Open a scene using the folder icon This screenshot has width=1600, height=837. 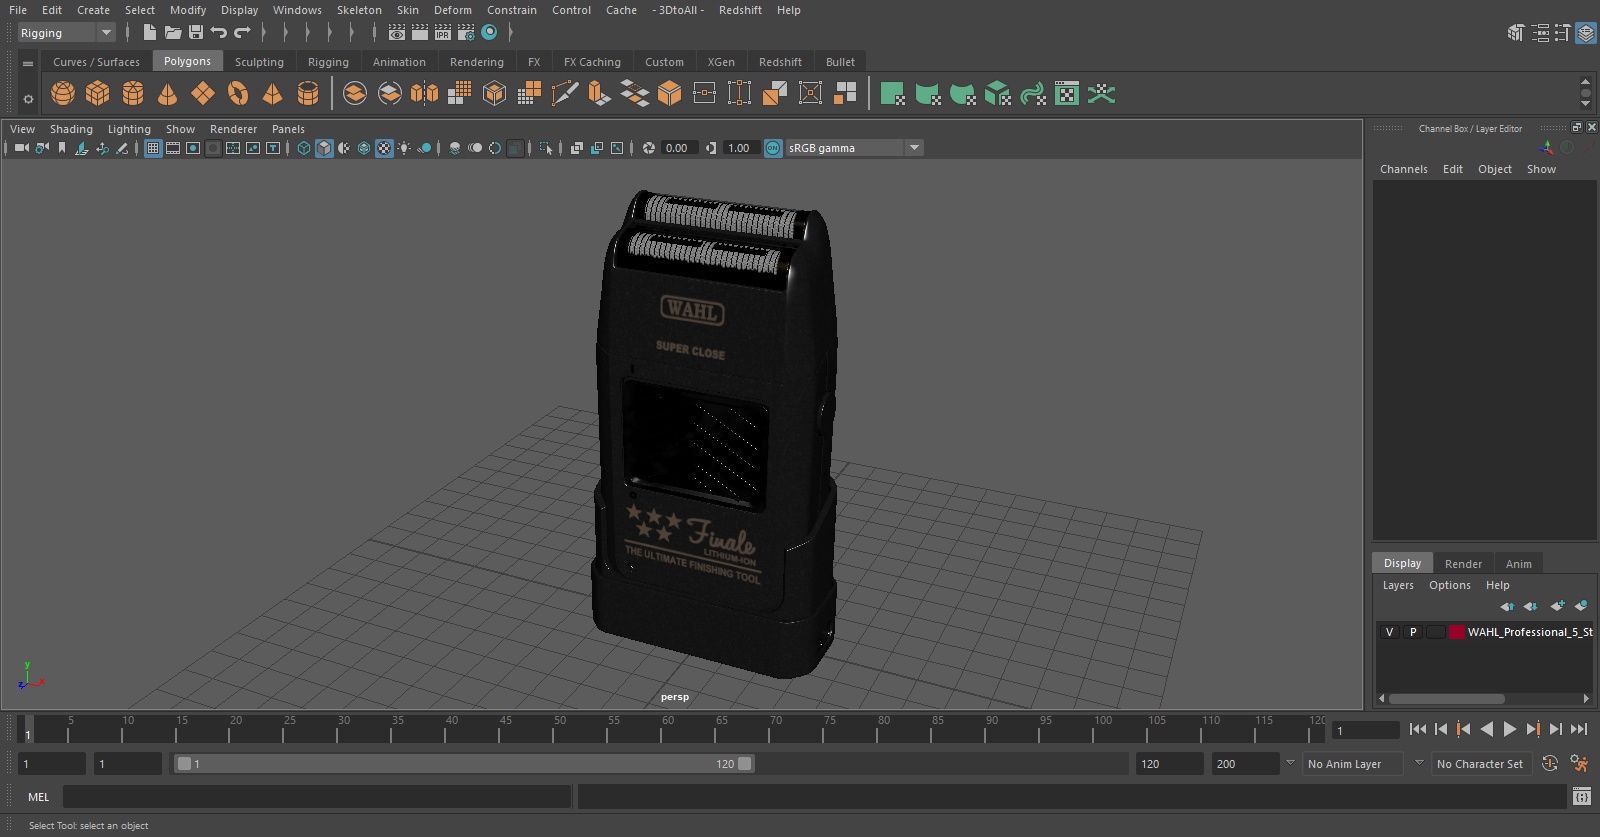pos(173,32)
